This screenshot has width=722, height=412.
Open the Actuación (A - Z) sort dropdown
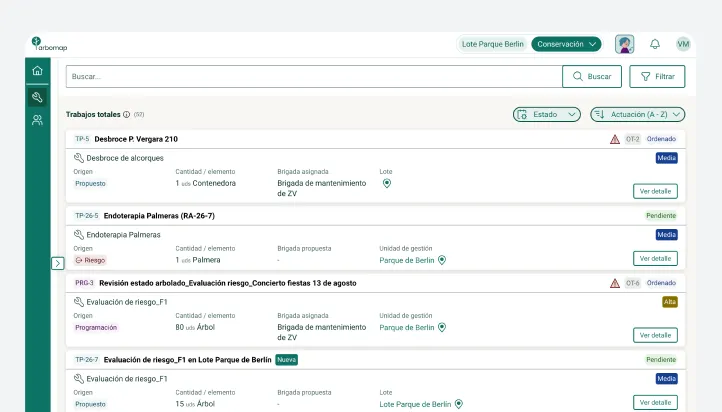tap(638, 115)
